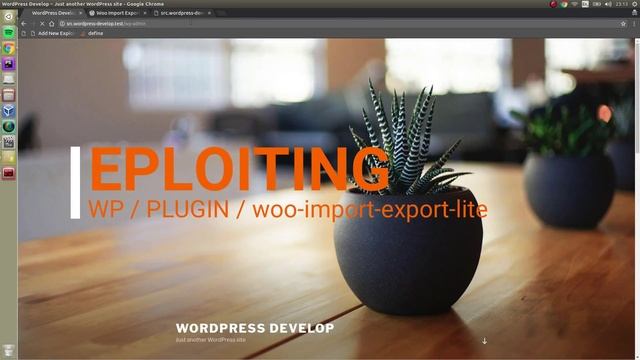Open the clock showing 23:11
Viewport: 640px width, 360px height.
click(x=622, y=4)
